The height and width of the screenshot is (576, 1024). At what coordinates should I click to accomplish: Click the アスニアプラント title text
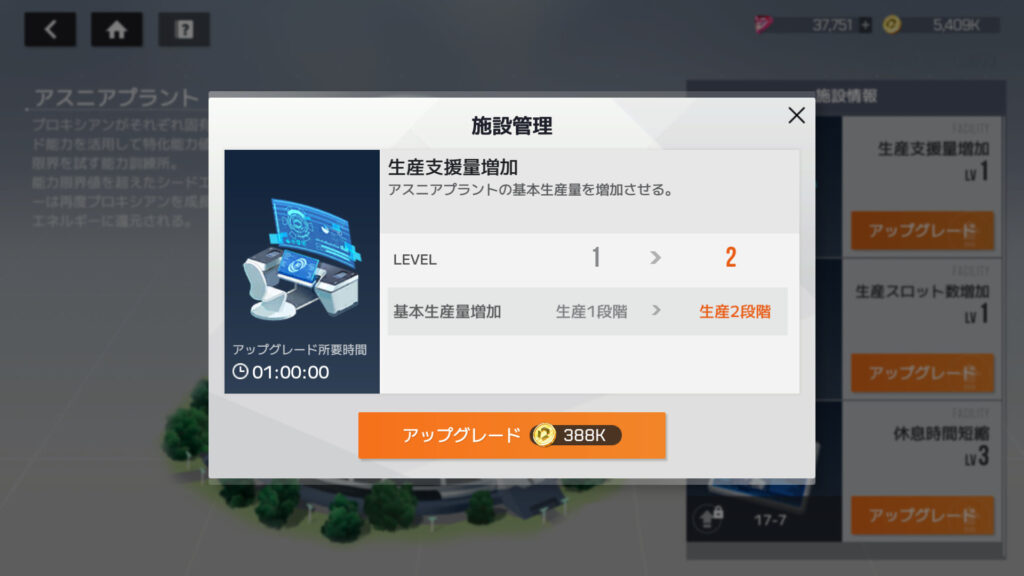[116, 98]
